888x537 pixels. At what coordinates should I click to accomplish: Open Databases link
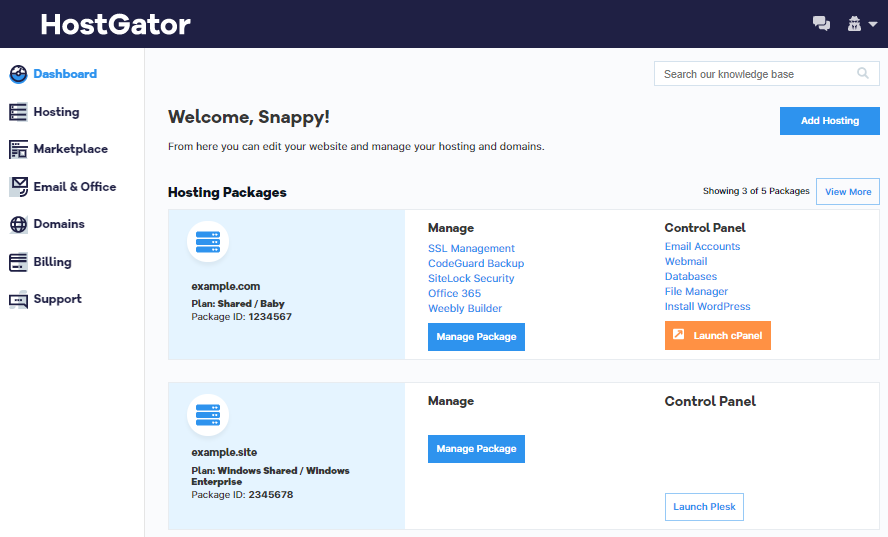pyautogui.click(x=691, y=276)
